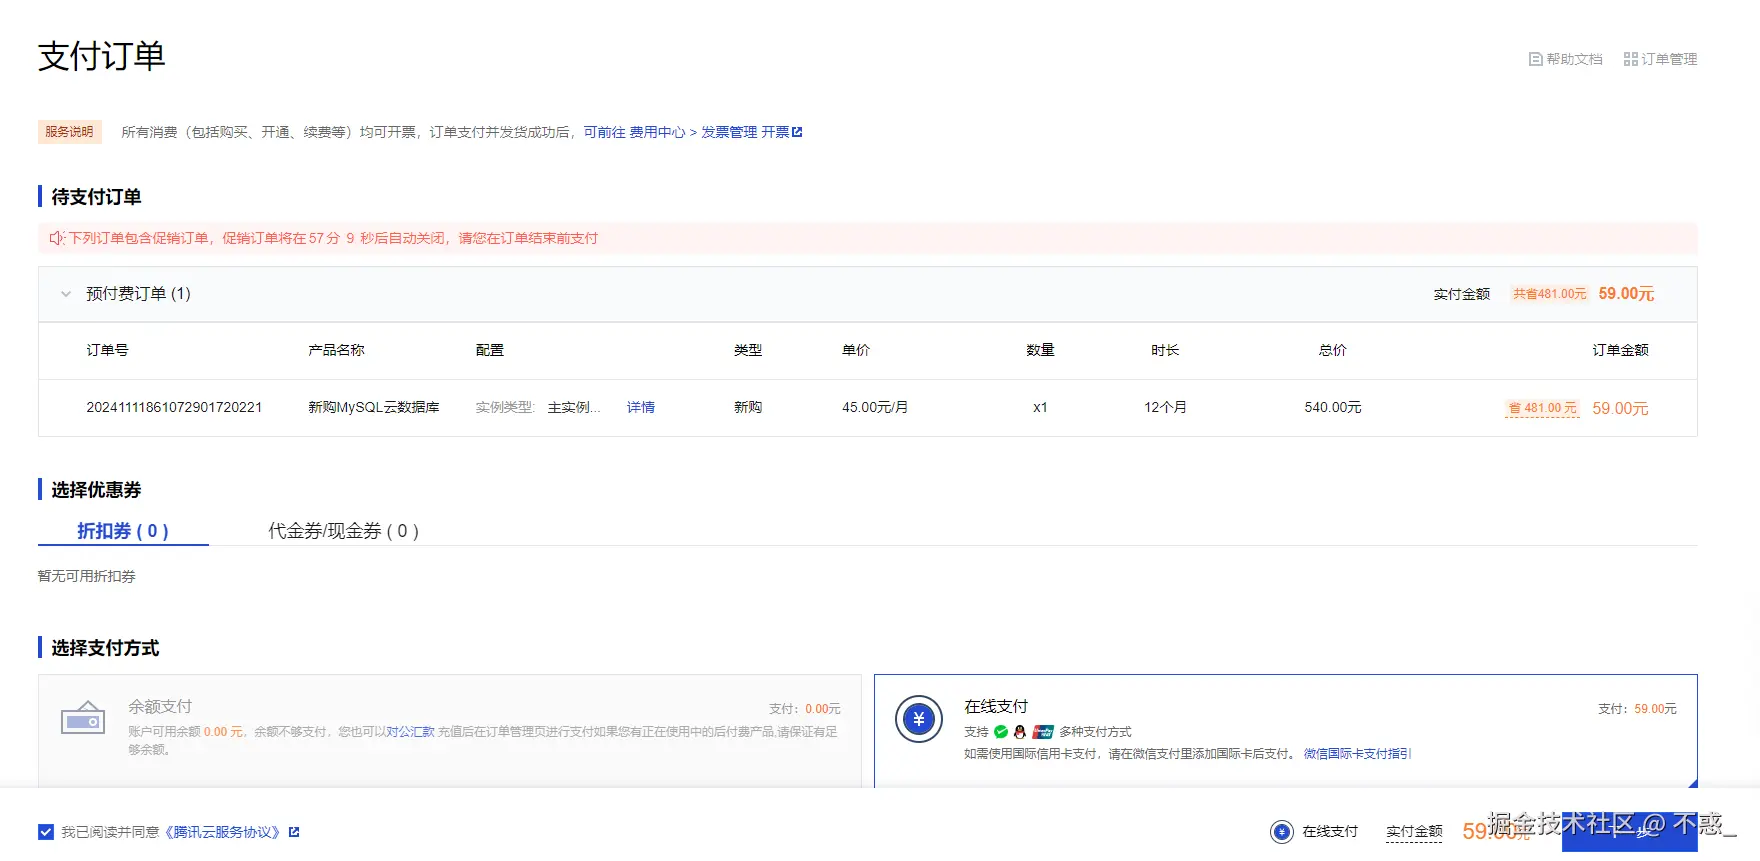Click the speaker icon in promotion notice
The image size is (1760, 861).
tap(57, 238)
